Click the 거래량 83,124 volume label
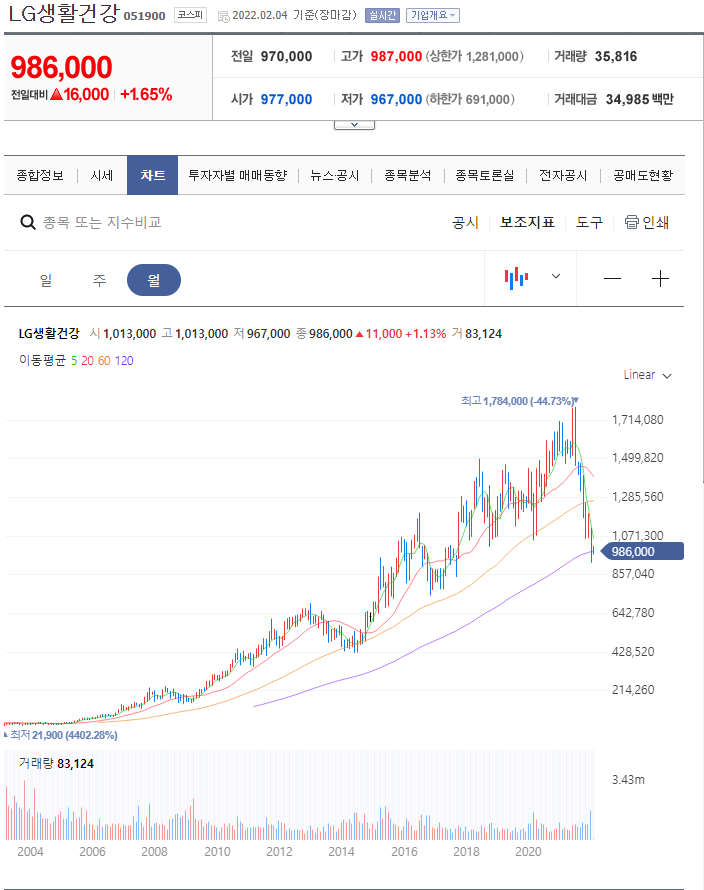Image resolution: width=704 pixels, height=890 pixels. (56, 763)
